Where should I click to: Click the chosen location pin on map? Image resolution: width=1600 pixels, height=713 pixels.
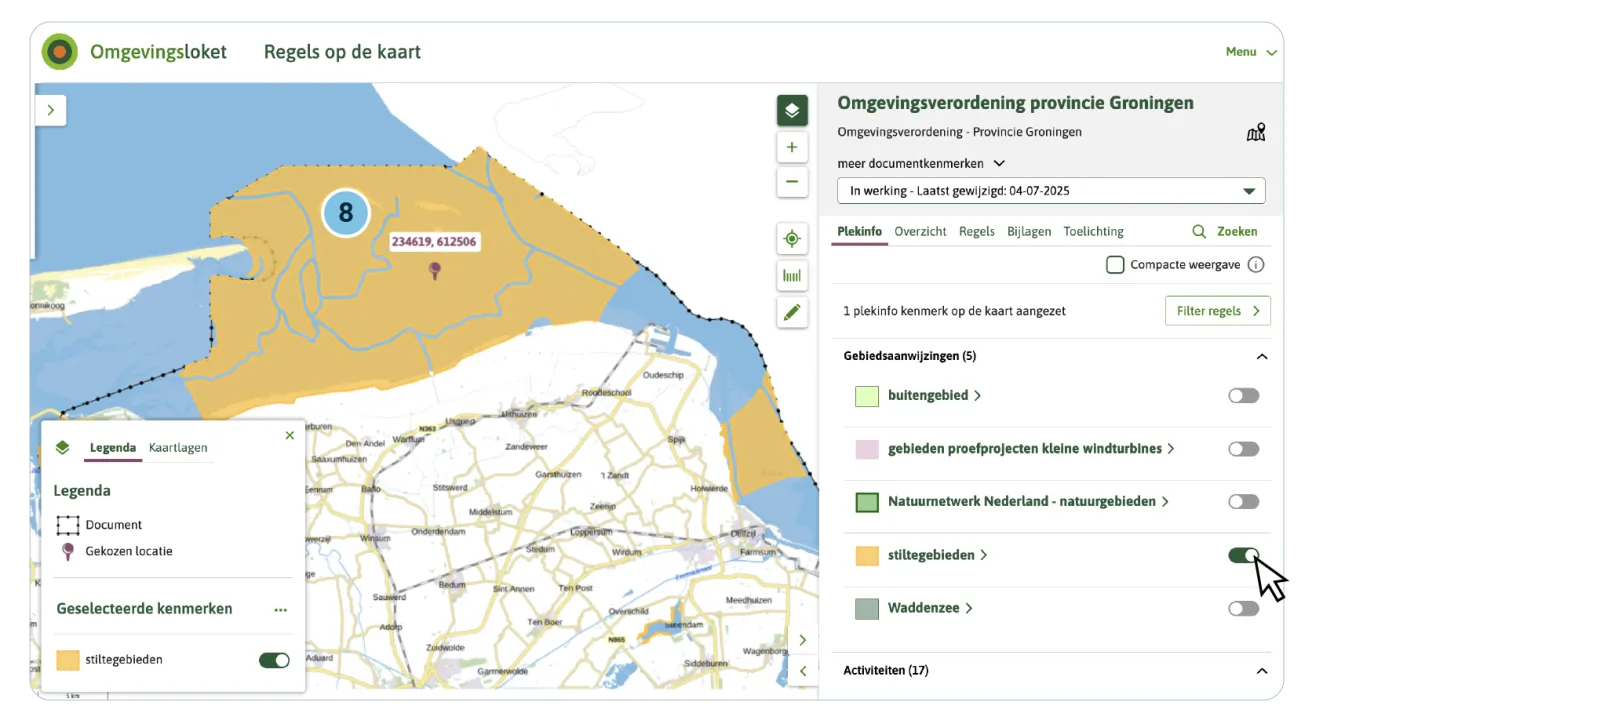click(x=435, y=270)
